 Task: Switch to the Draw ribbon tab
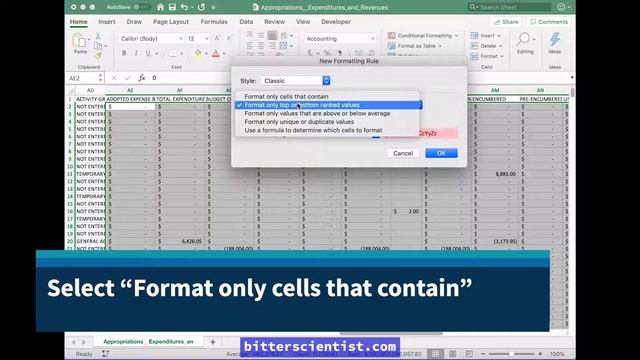(x=134, y=22)
